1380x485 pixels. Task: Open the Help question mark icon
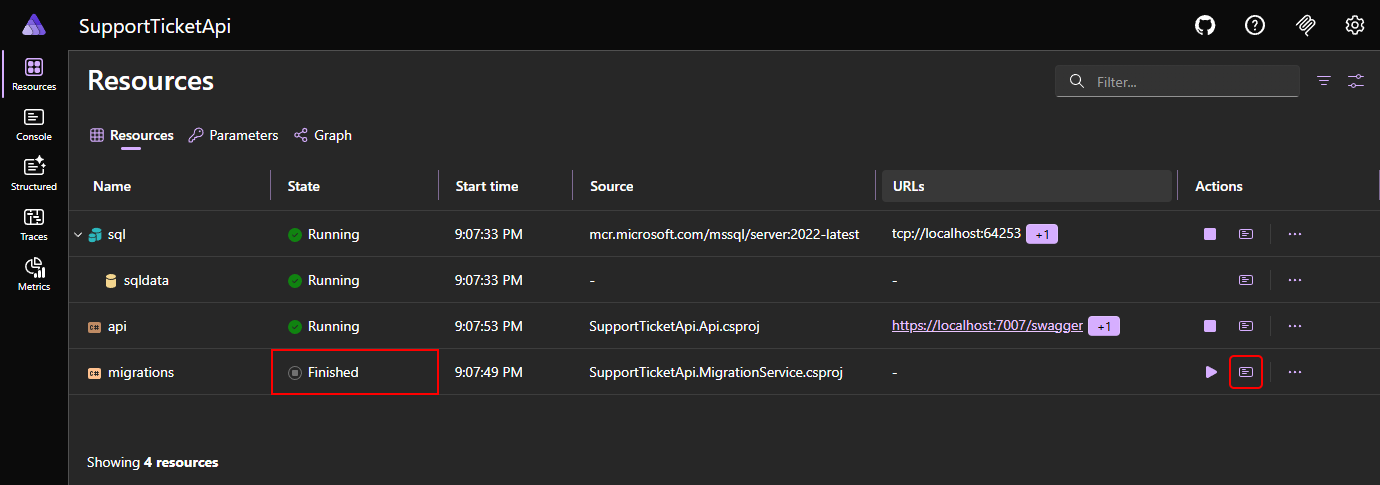click(1255, 25)
